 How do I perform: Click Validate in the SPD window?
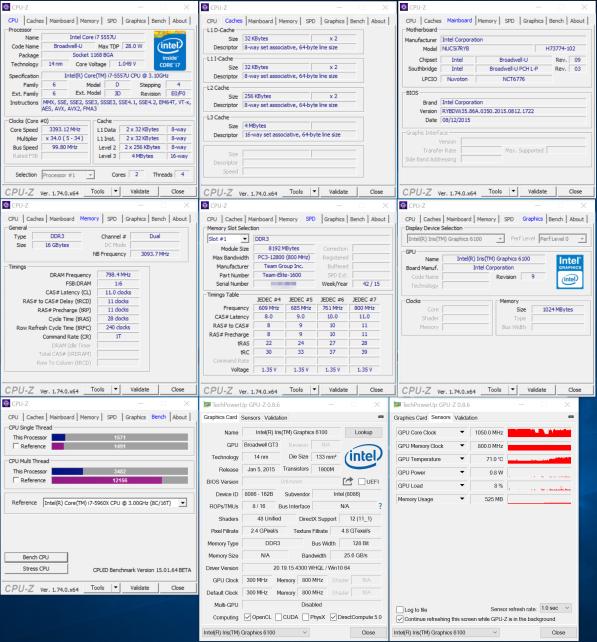[x=338, y=390]
